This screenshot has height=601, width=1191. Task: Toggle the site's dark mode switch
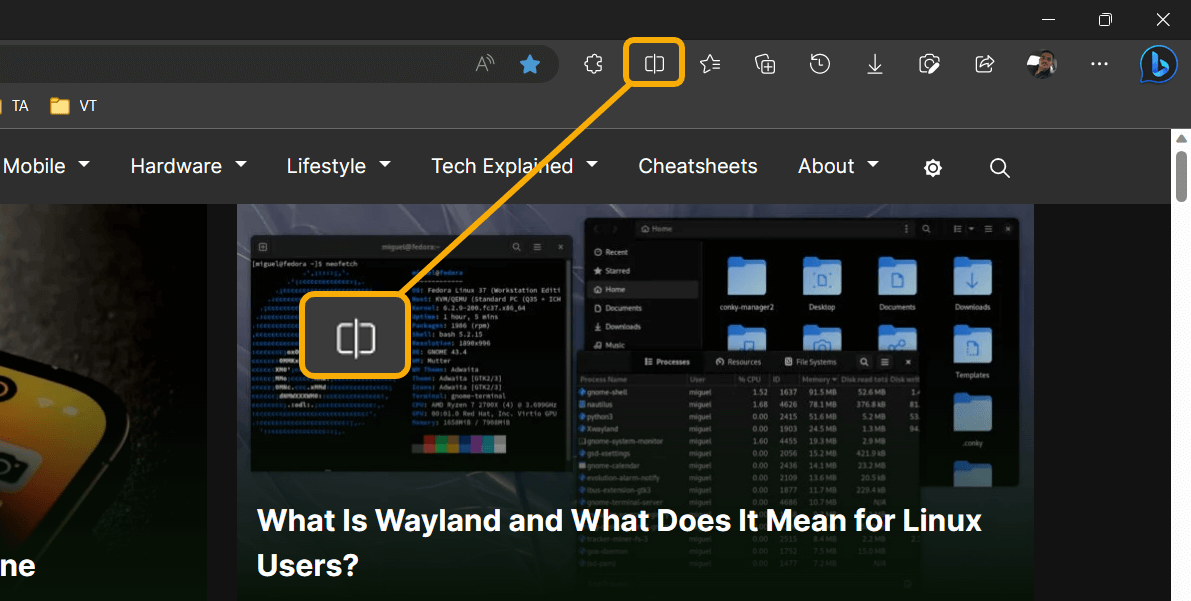coord(932,167)
